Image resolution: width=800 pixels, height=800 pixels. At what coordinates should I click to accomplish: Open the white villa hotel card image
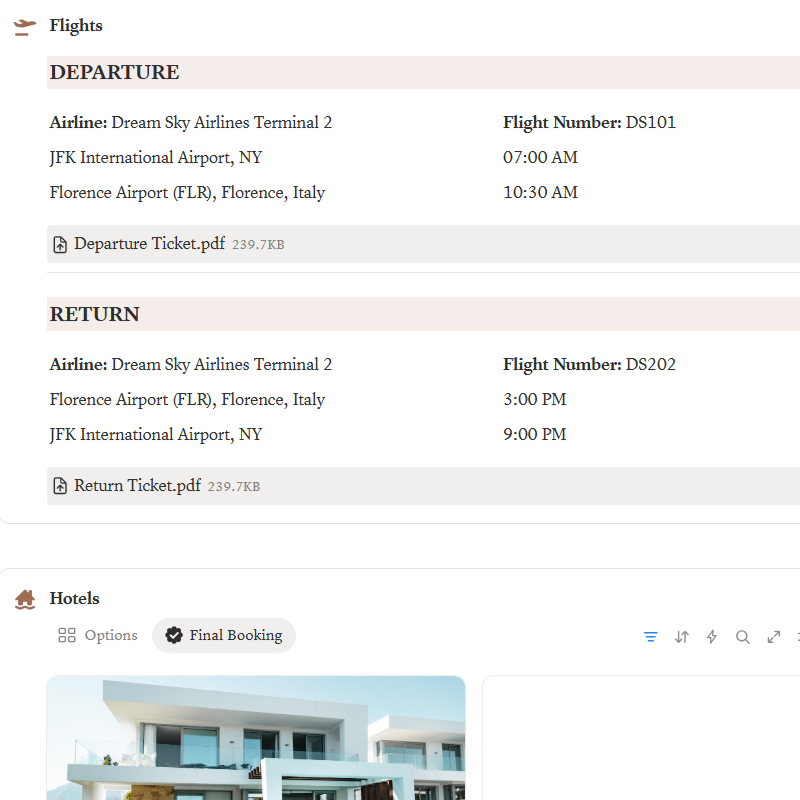coord(256,738)
